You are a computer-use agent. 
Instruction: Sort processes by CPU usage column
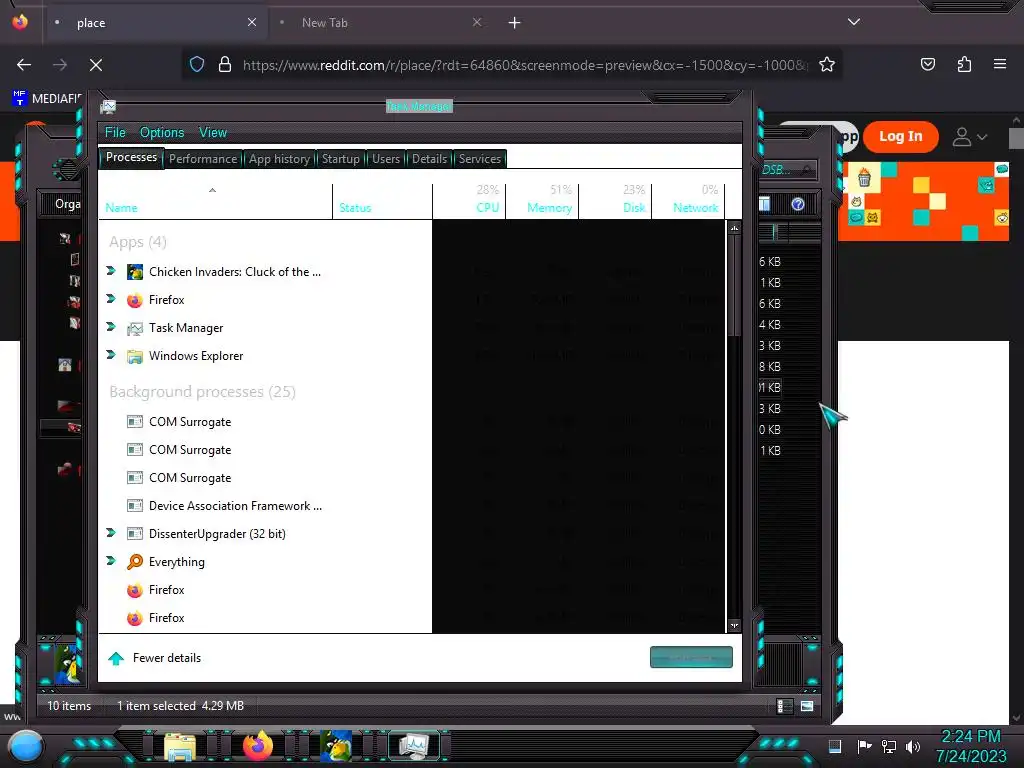[469, 201]
